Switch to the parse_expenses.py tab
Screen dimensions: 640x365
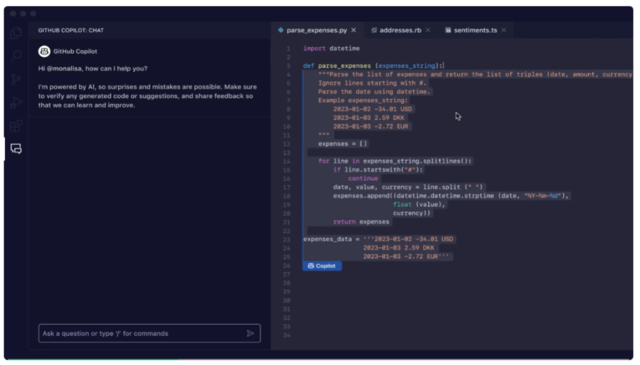click(x=316, y=30)
